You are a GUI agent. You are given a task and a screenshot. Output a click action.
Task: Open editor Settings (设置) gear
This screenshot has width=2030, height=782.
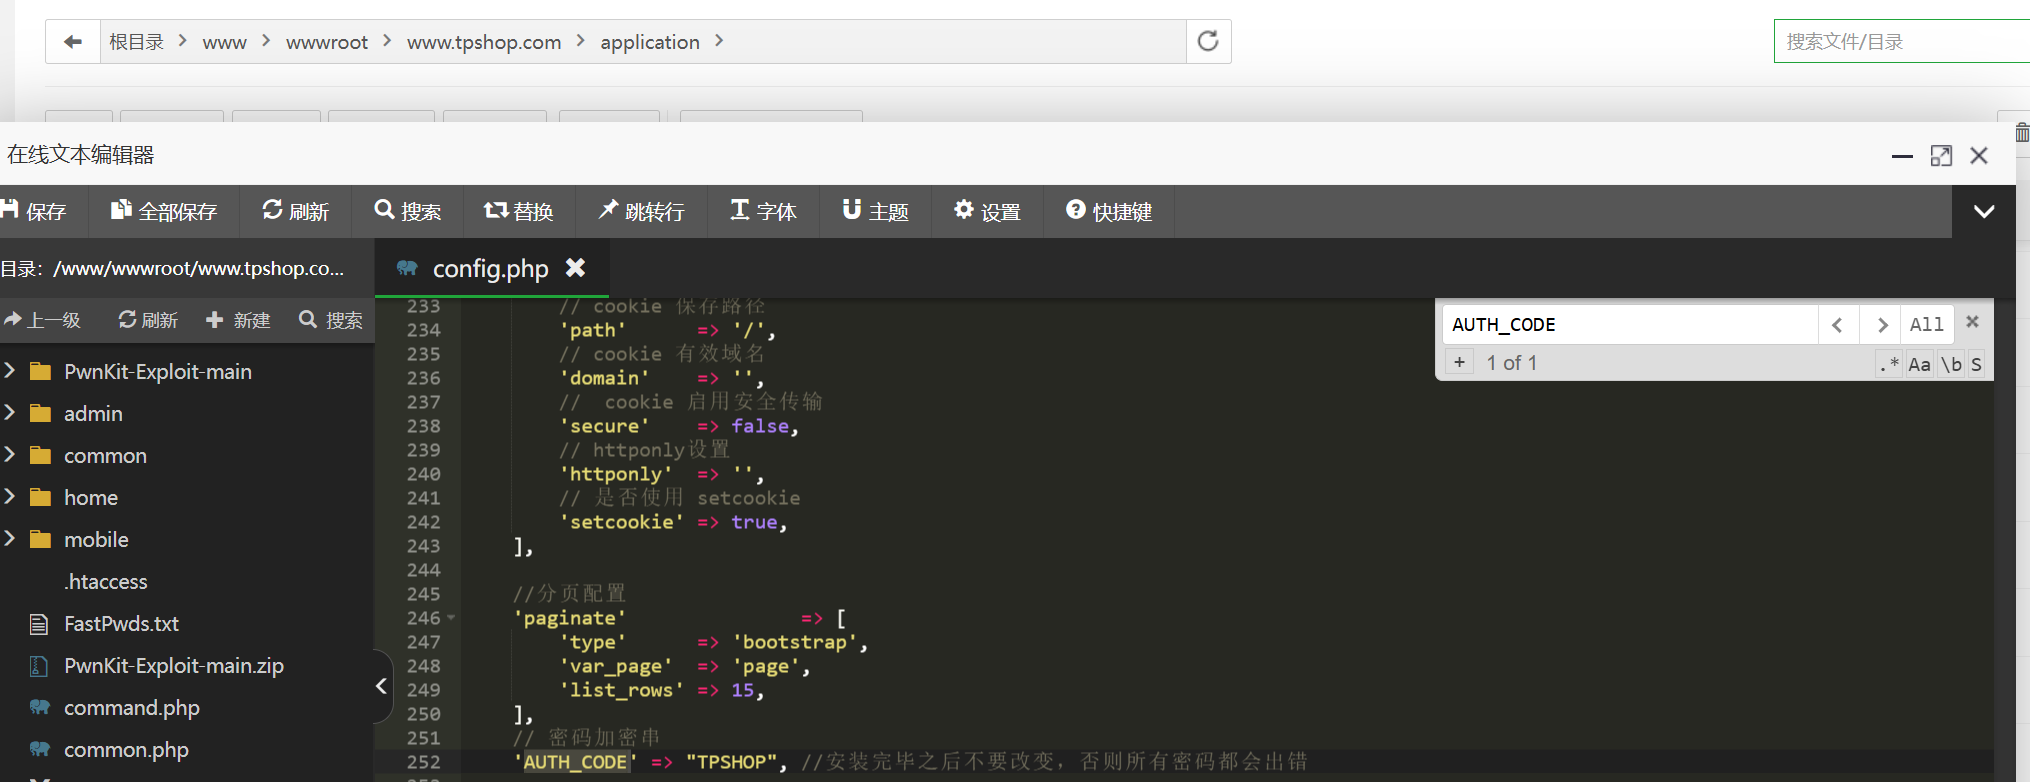point(987,211)
